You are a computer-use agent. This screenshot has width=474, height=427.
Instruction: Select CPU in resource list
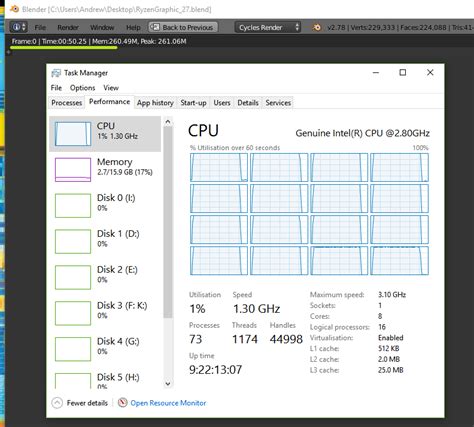pos(105,134)
